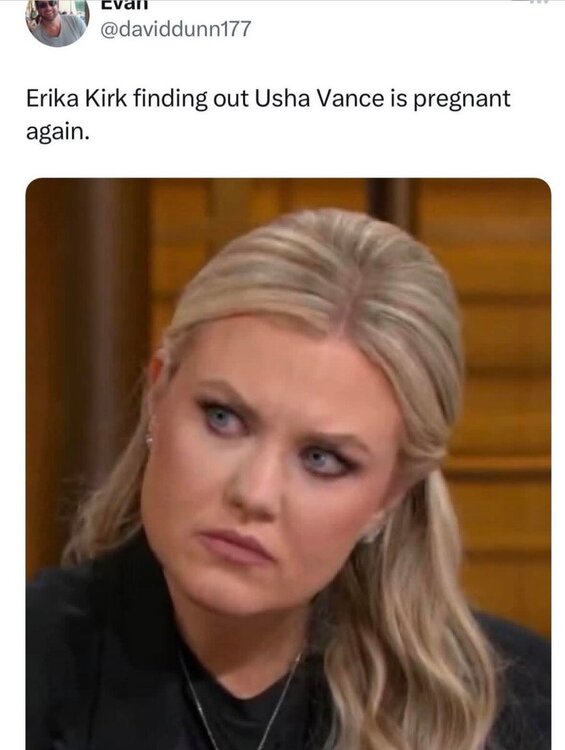Click the @daviddunn177 handle
Screen dimensions: 565x750
click(x=175, y=29)
